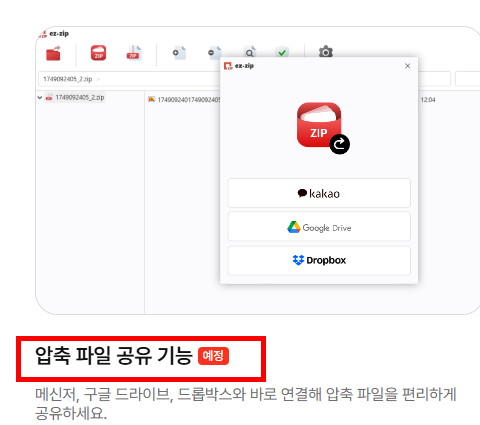Share via the Dropbox button
Image resolution: width=480 pixels, height=425 pixels.
click(319, 260)
